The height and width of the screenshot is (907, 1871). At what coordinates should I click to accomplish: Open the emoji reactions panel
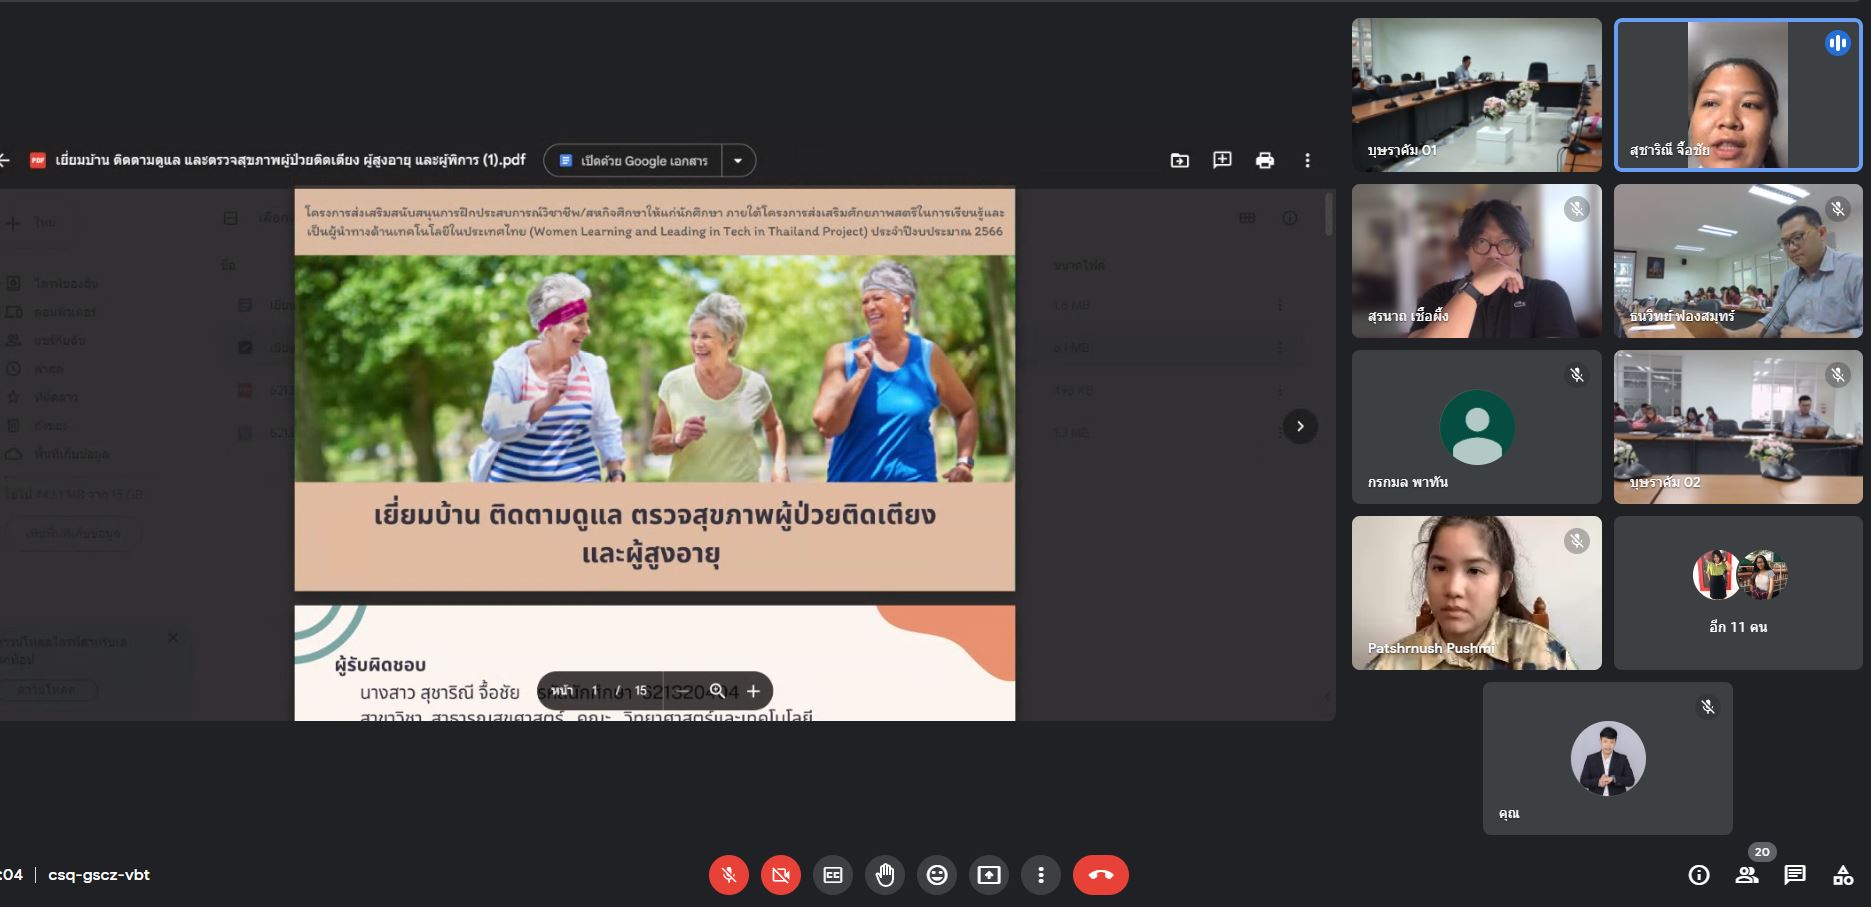click(x=937, y=875)
